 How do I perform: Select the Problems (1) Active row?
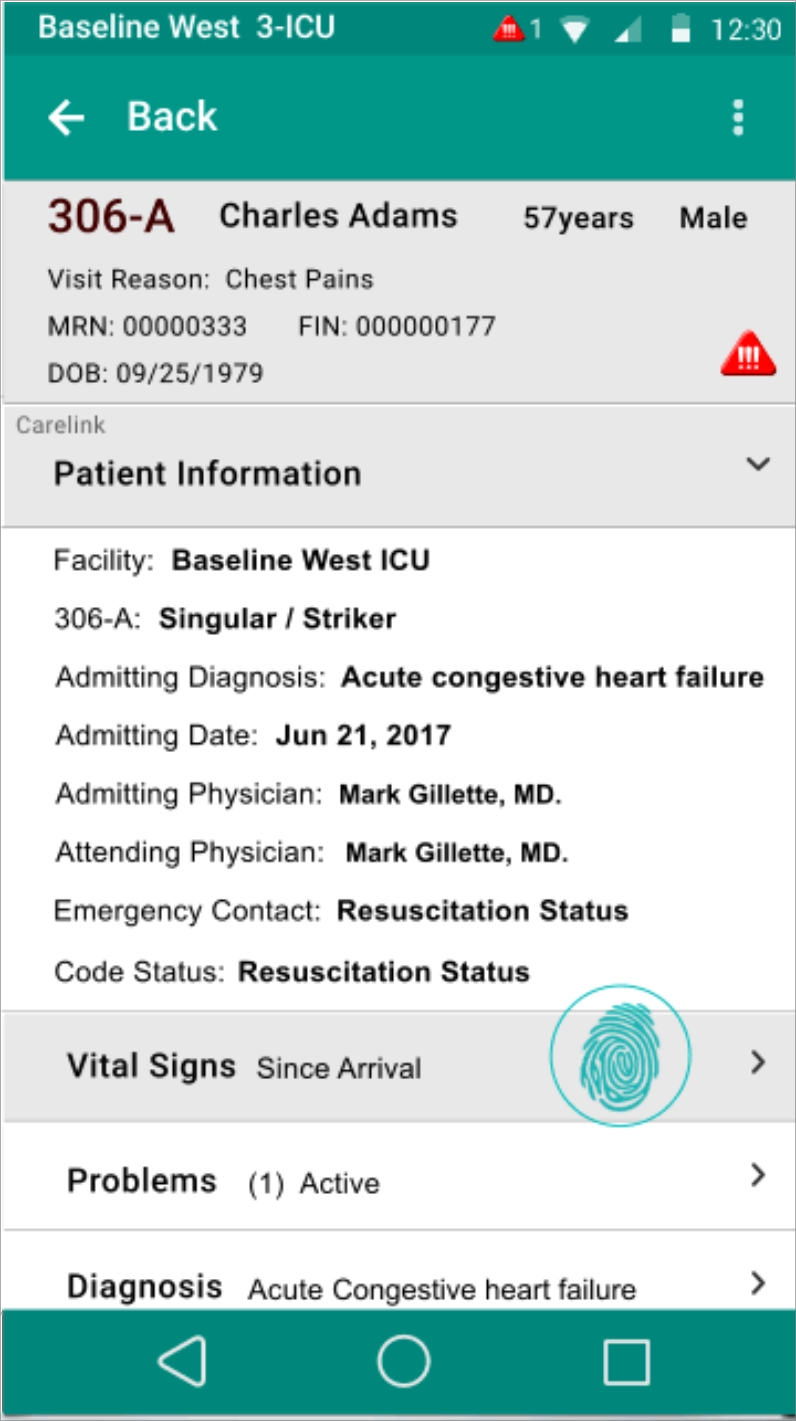click(x=300, y=1181)
